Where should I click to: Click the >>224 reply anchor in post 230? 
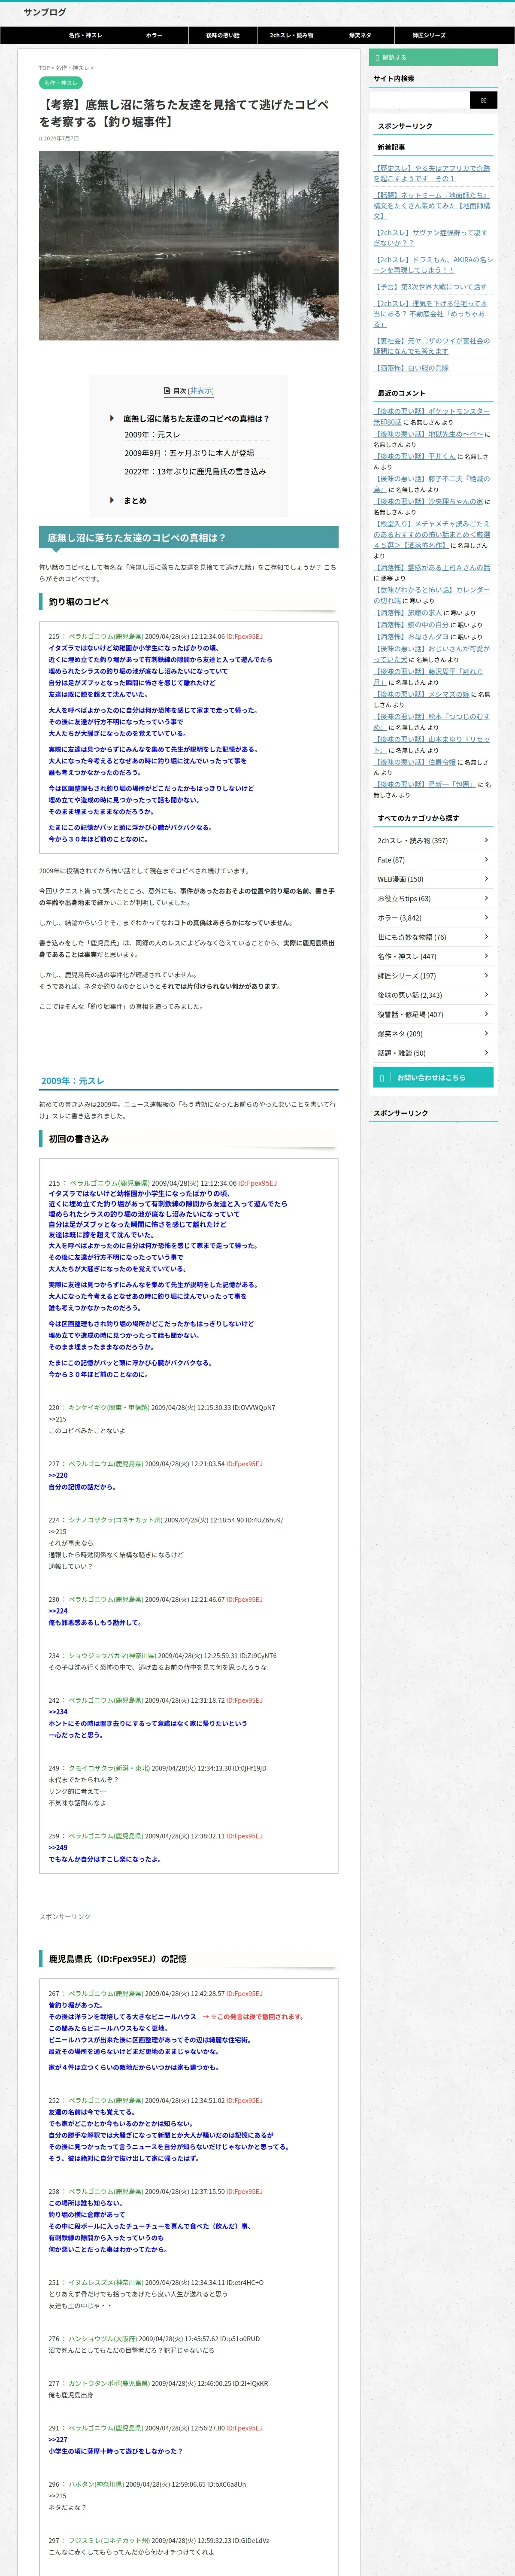point(58,1611)
